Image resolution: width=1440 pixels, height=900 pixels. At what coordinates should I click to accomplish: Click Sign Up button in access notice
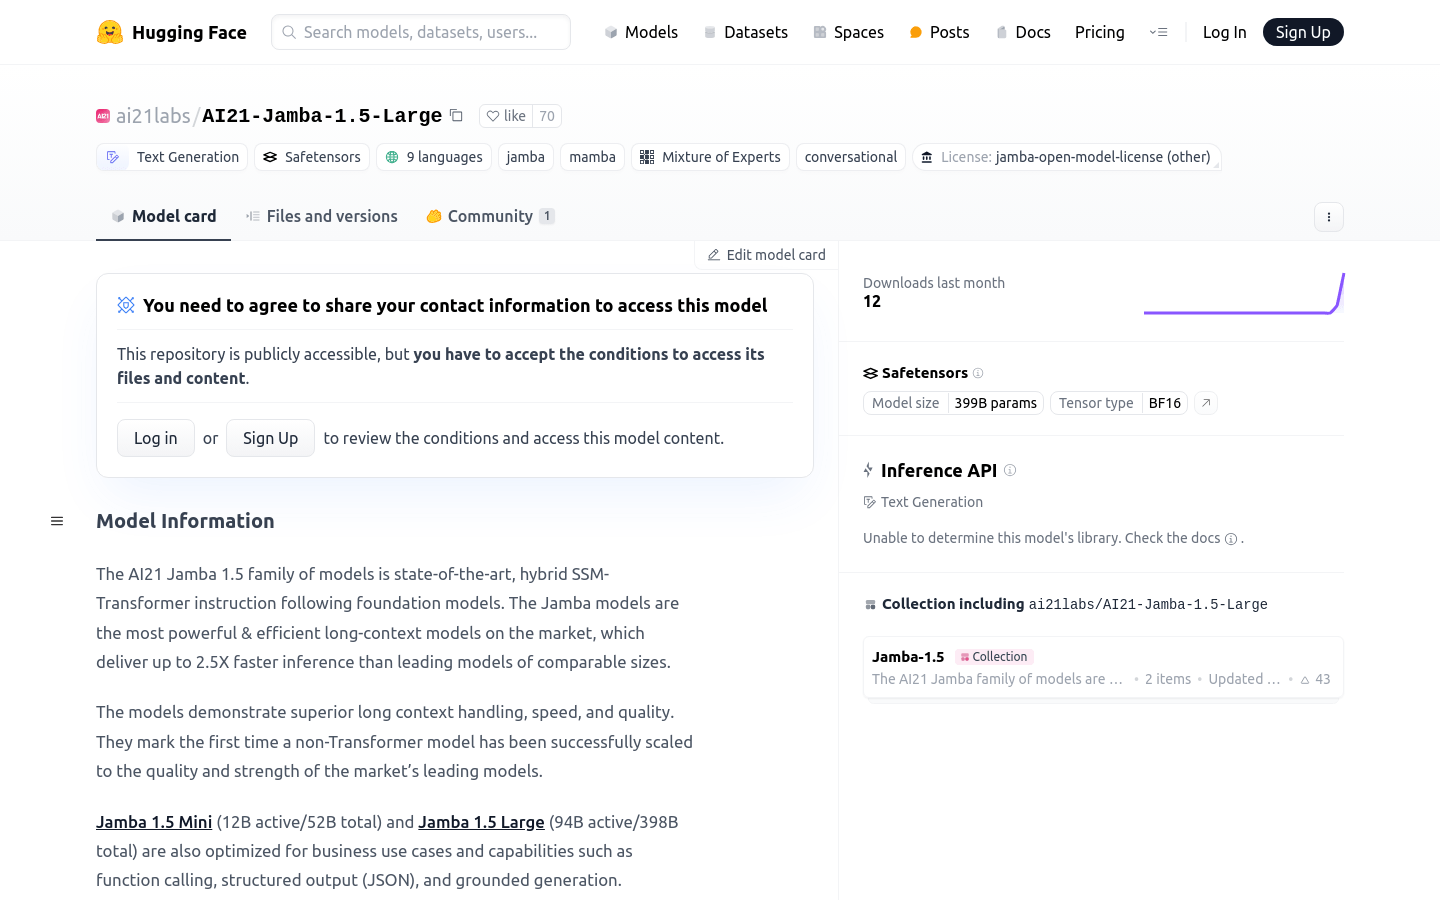tap(270, 438)
